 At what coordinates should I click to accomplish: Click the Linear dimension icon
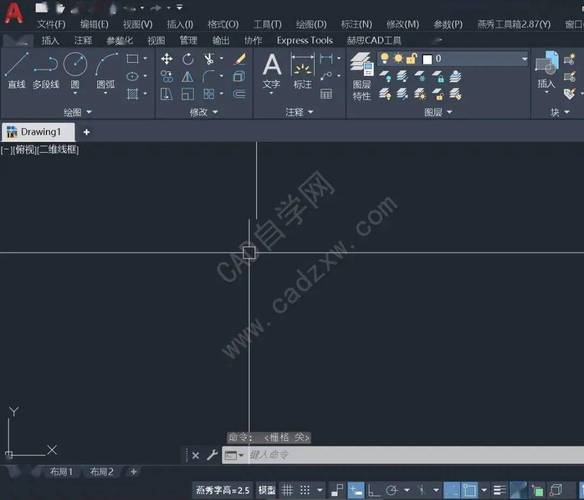(x=326, y=58)
